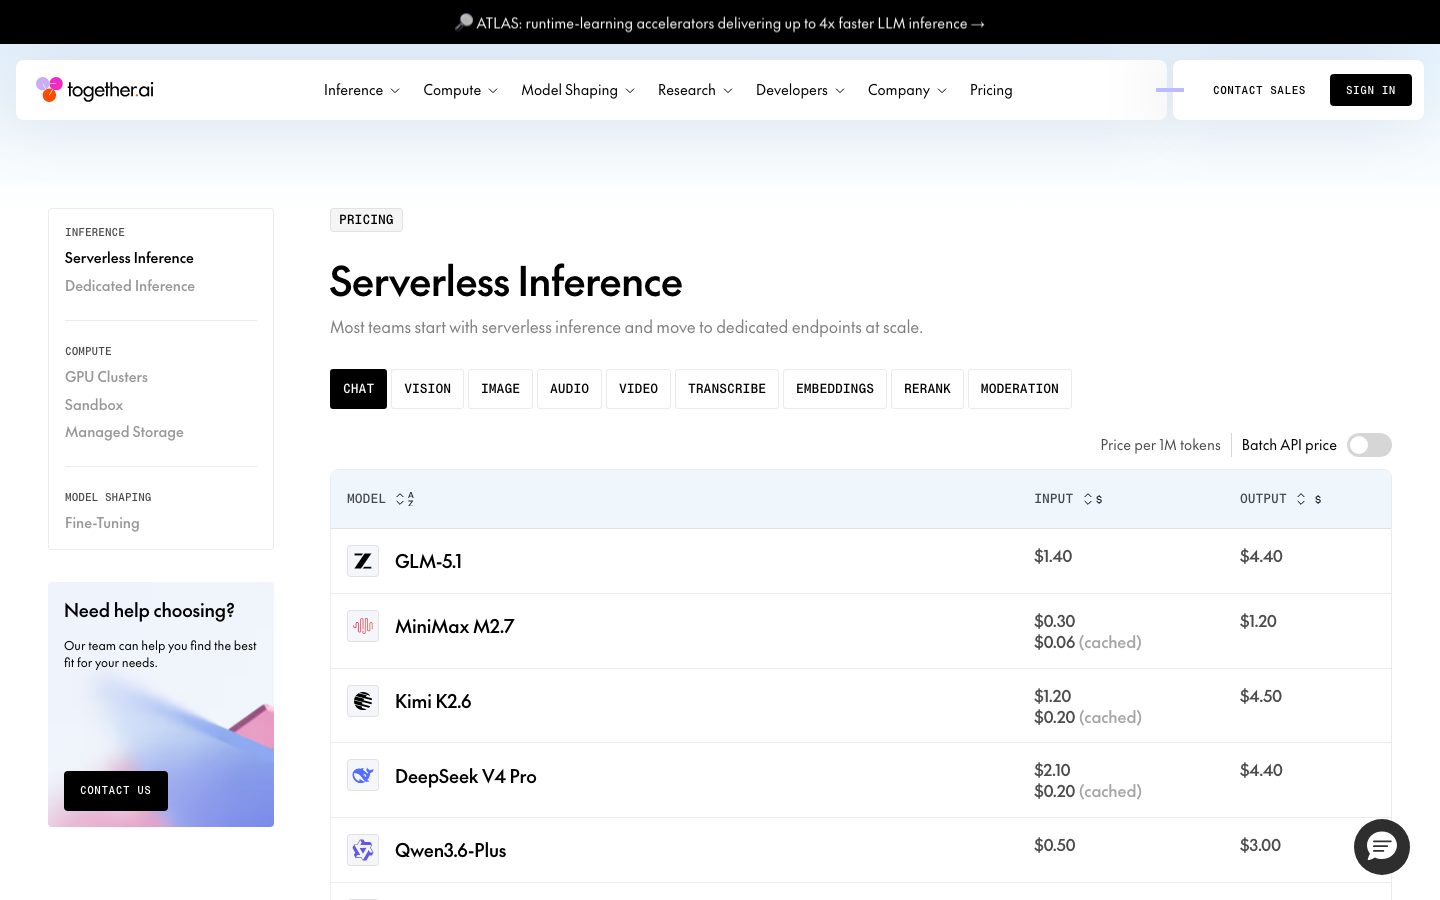Click the GLM-5.1 model name

click(428, 561)
